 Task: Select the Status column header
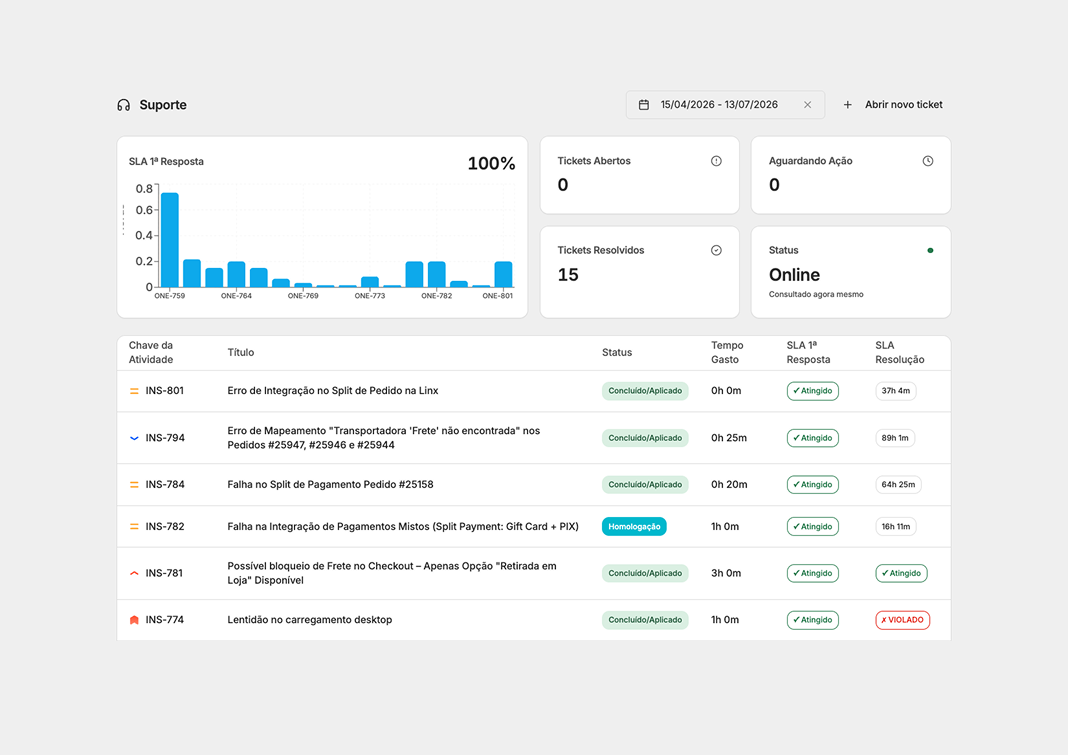616,352
